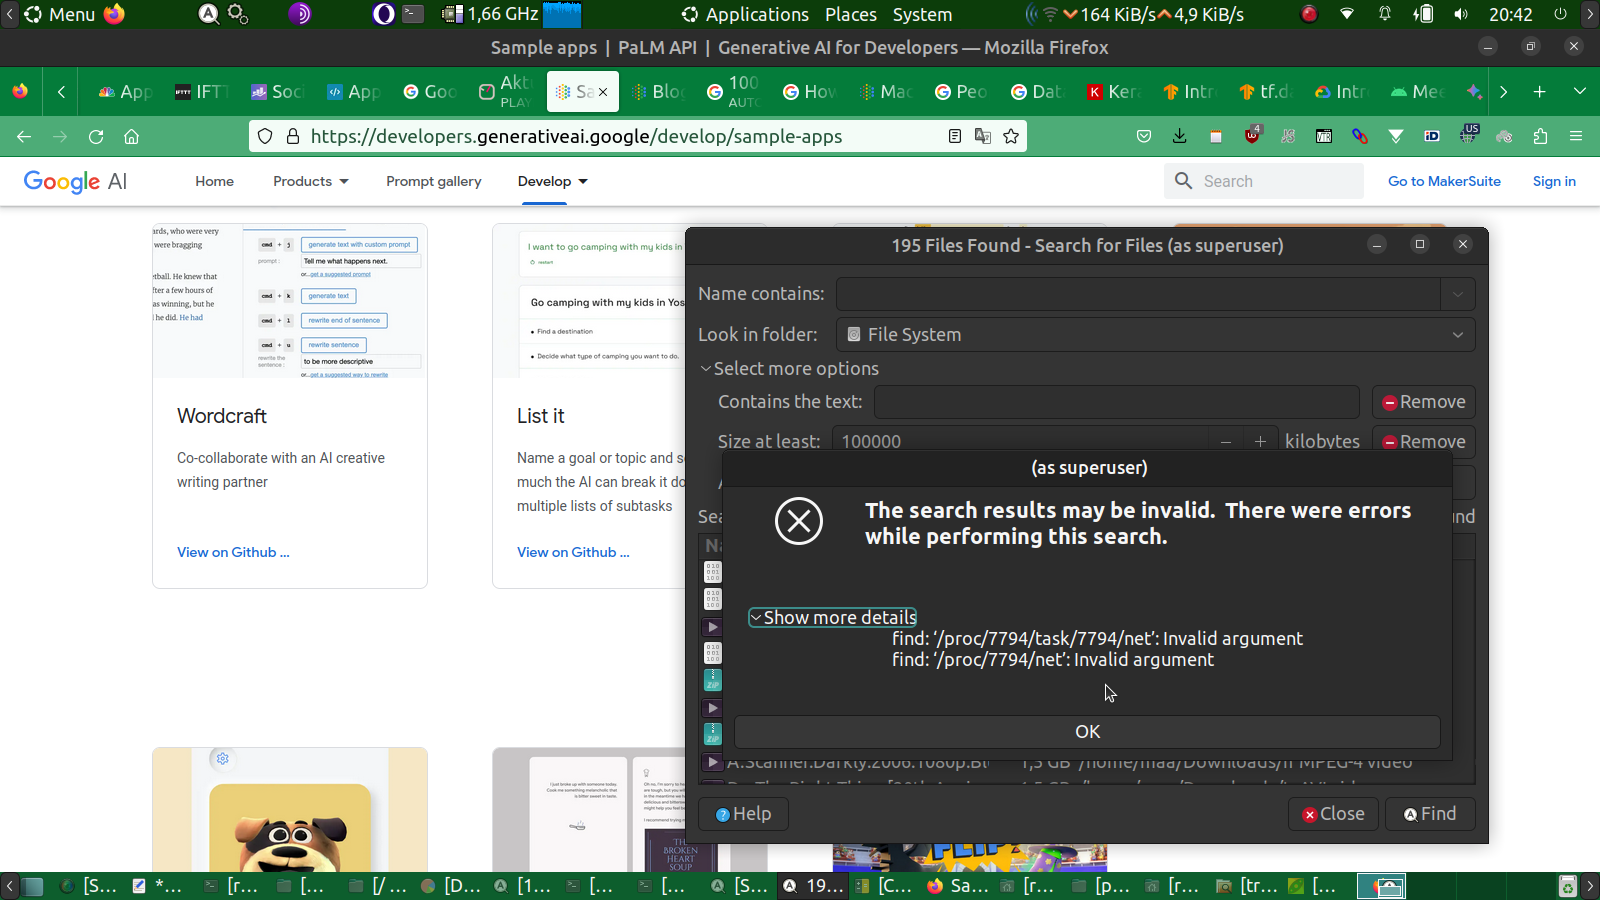Click OK in the superuser error dialog
Image resolution: width=1600 pixels, height=900 pixels.
1087,732
